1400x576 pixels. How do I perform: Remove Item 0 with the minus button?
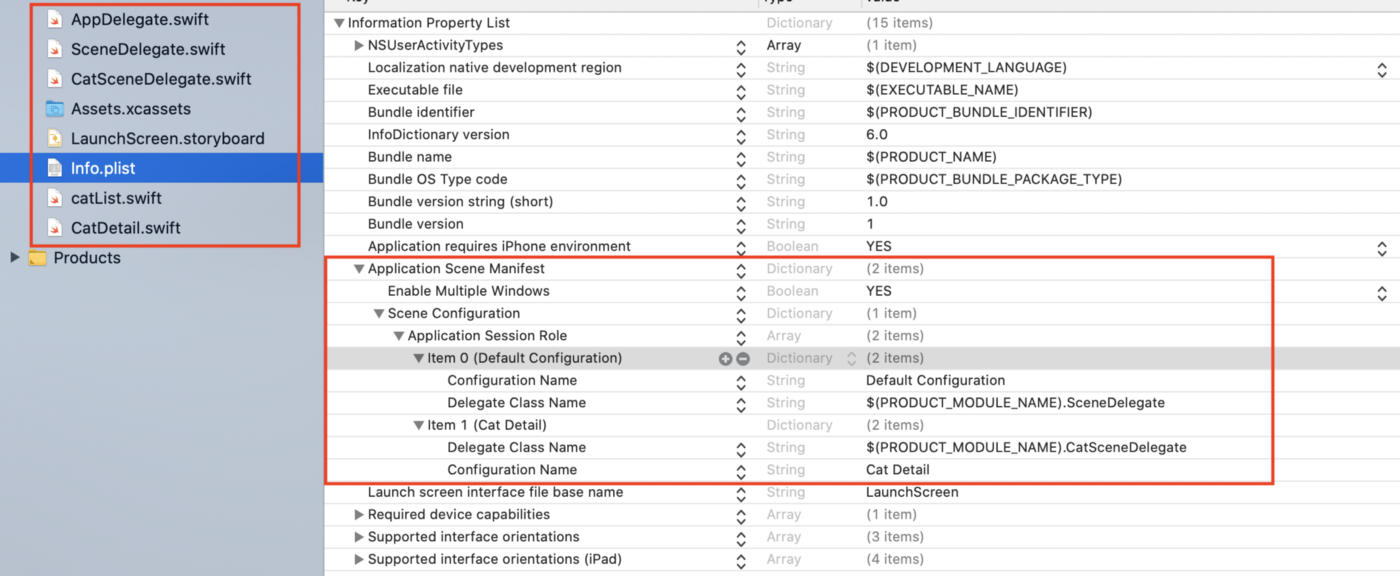743,358
